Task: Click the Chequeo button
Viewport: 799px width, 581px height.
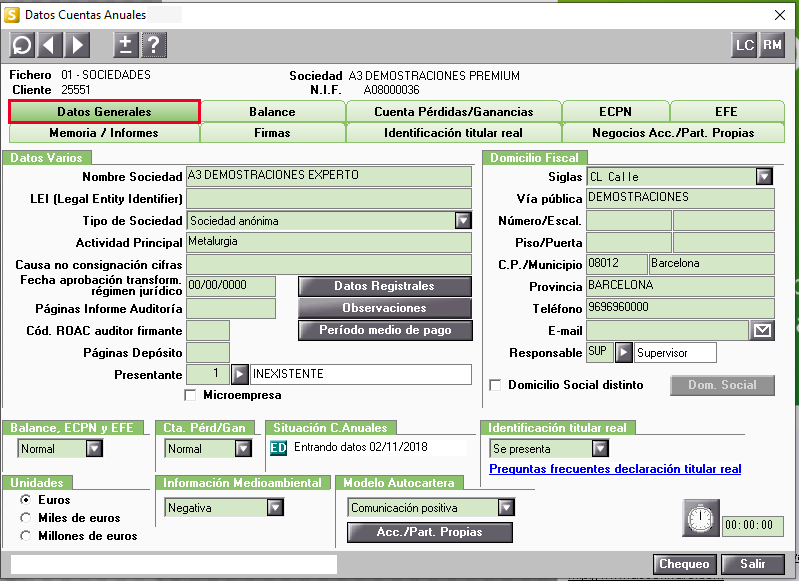Action: pos(684,564)
